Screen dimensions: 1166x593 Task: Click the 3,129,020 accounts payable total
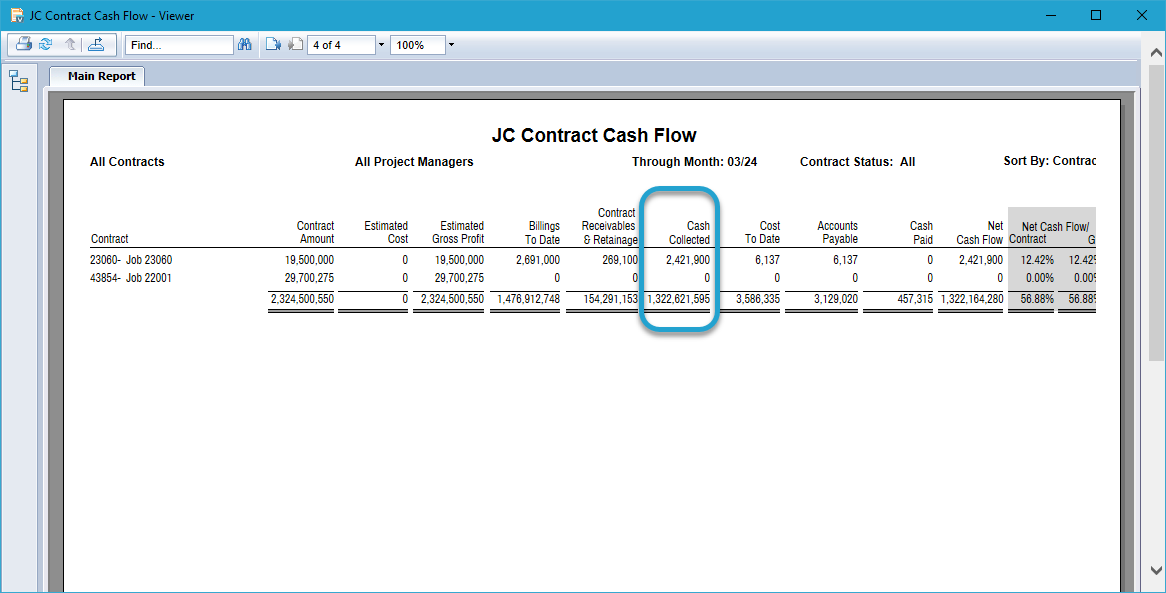tap(836, 299)
